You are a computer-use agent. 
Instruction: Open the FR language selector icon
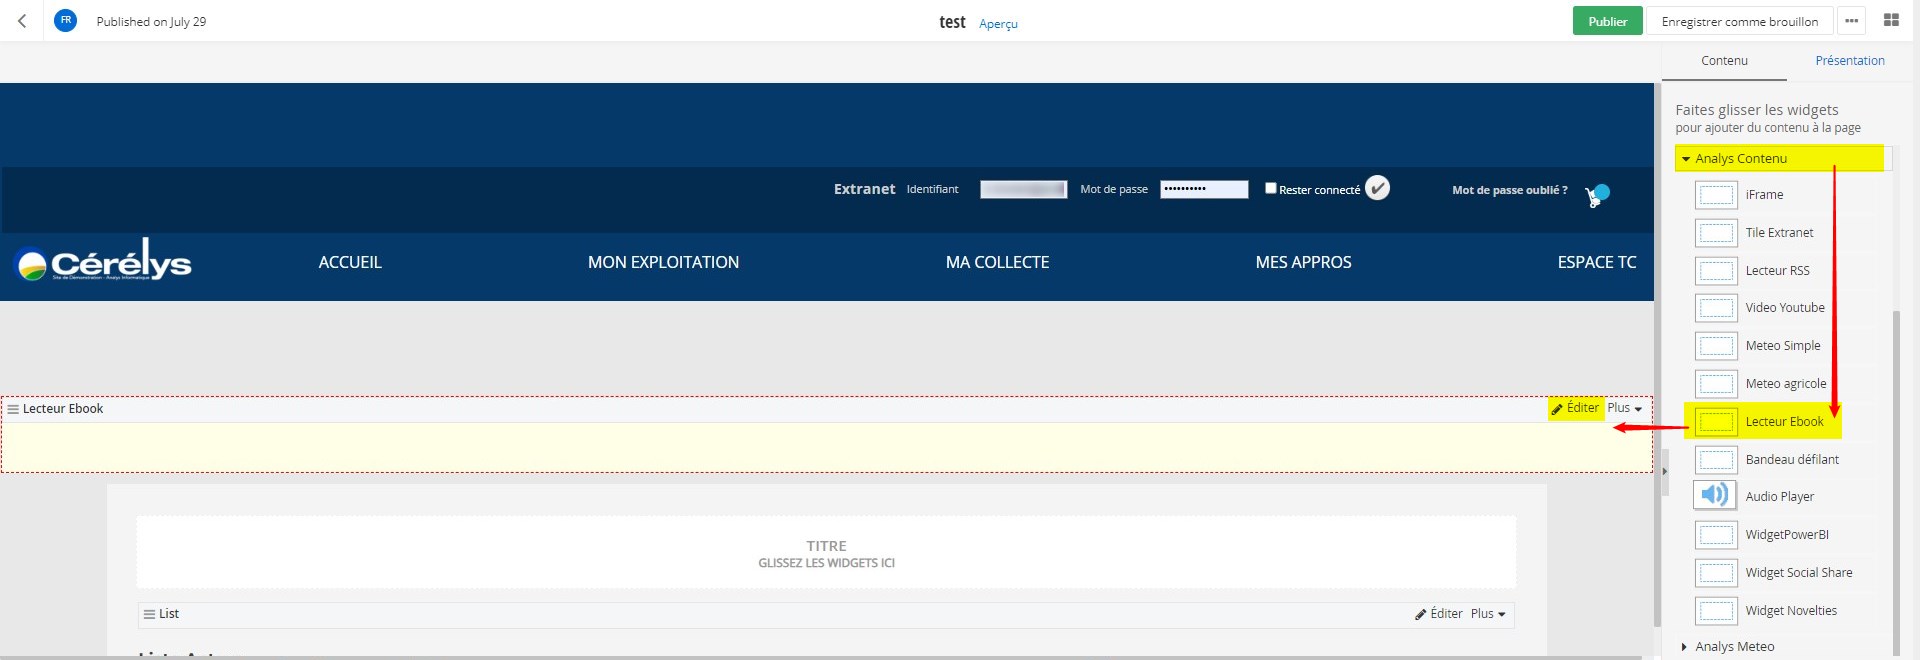pyautogui.click(x=66, y=20)
